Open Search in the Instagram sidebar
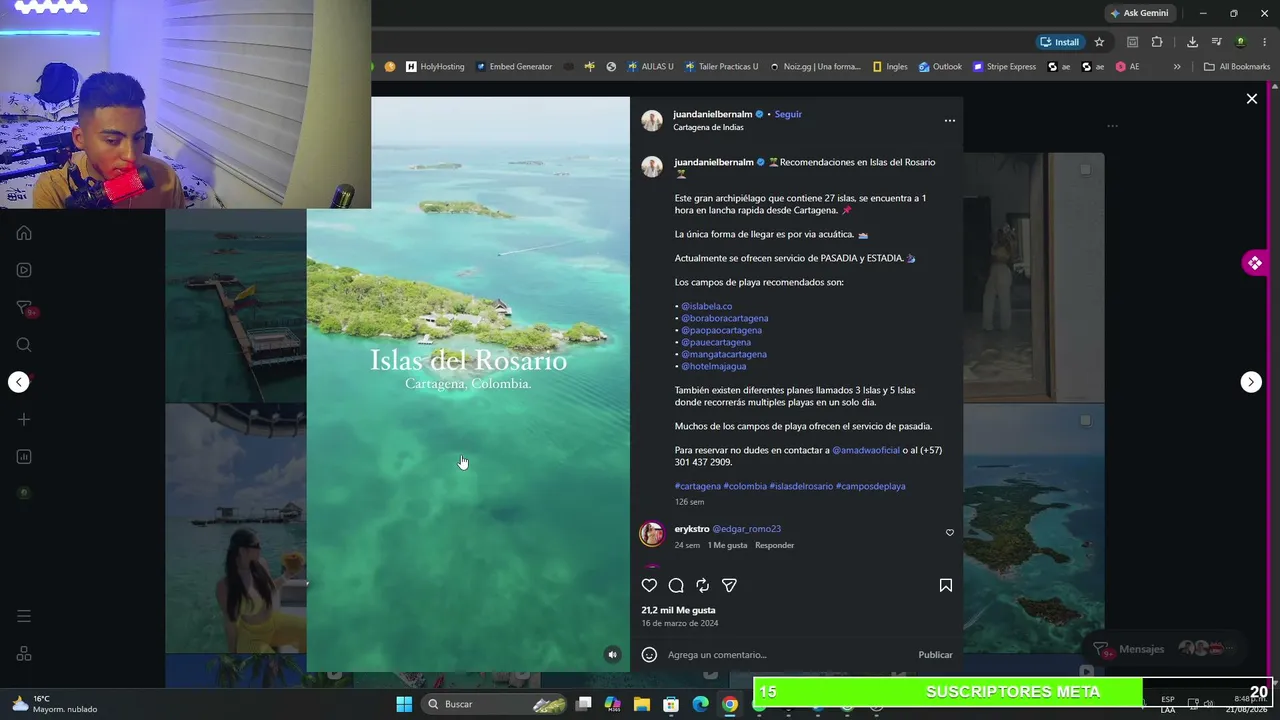This screenshot has height=720, width=1280. coord(24,345)
